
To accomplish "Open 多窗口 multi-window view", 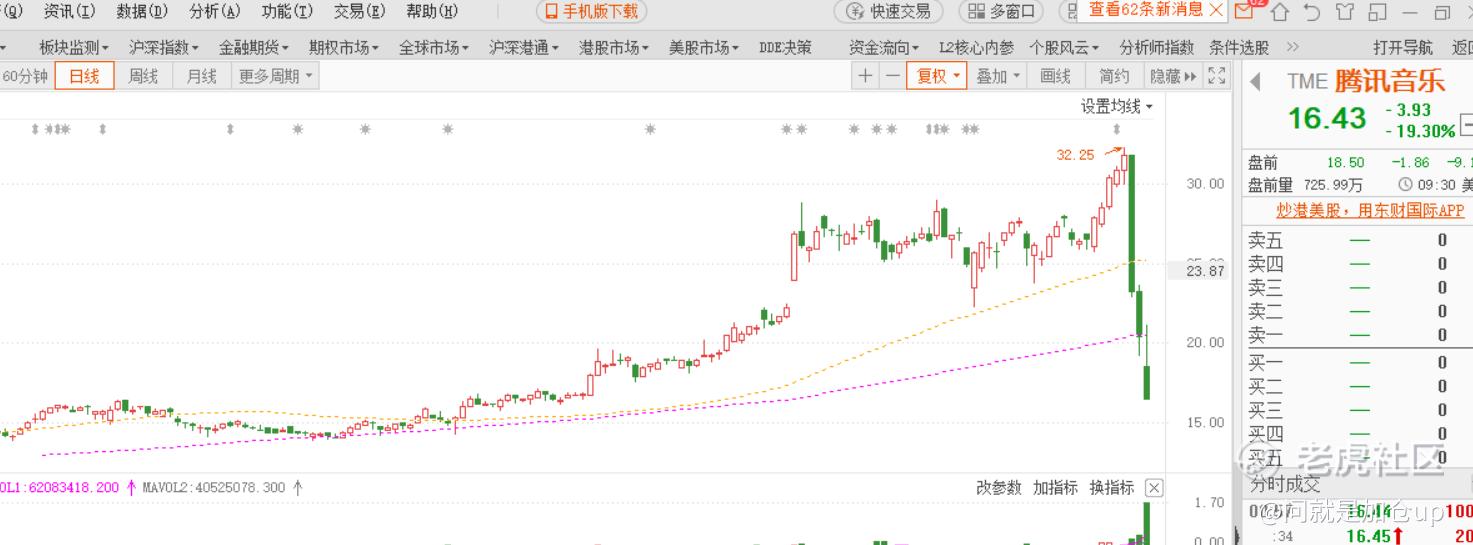I will (1001, 11).
